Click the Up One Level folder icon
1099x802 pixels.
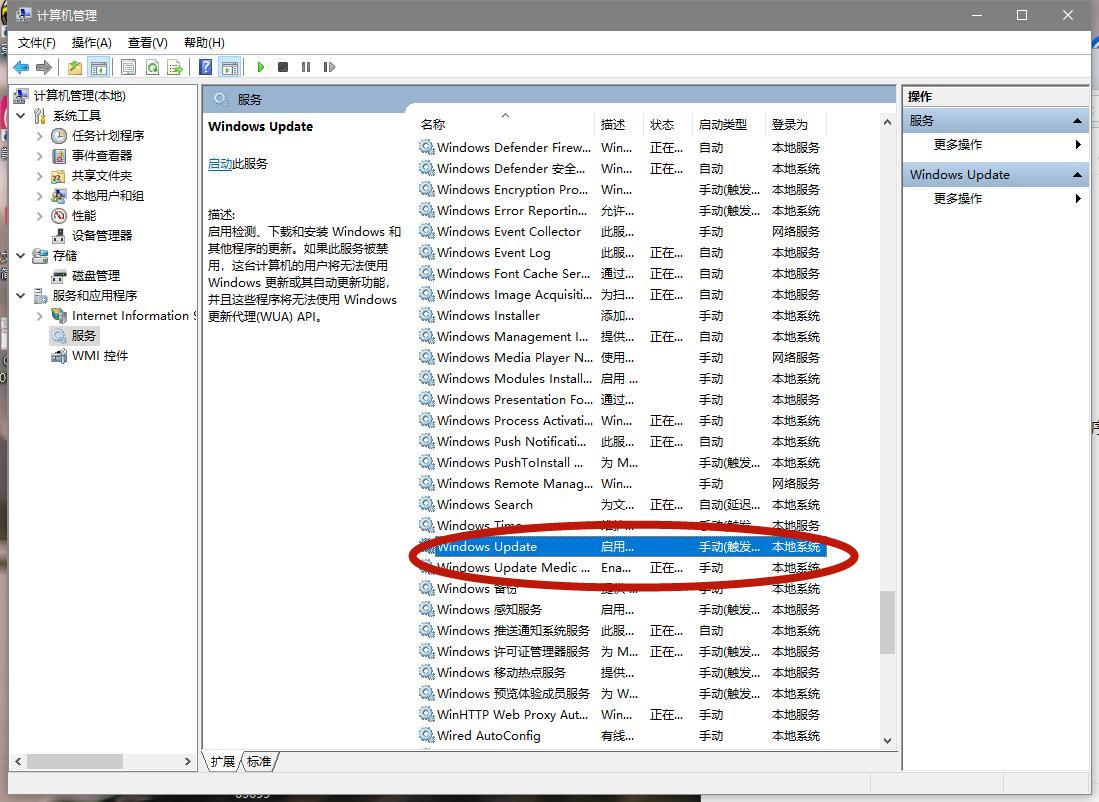pos(75,67)
